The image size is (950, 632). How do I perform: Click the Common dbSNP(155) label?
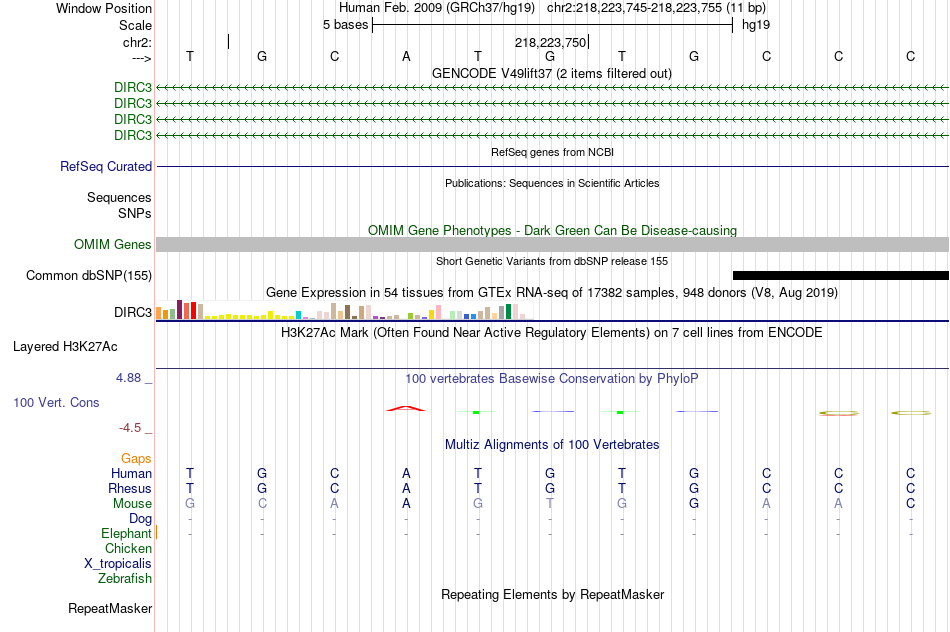click(89, 276)
